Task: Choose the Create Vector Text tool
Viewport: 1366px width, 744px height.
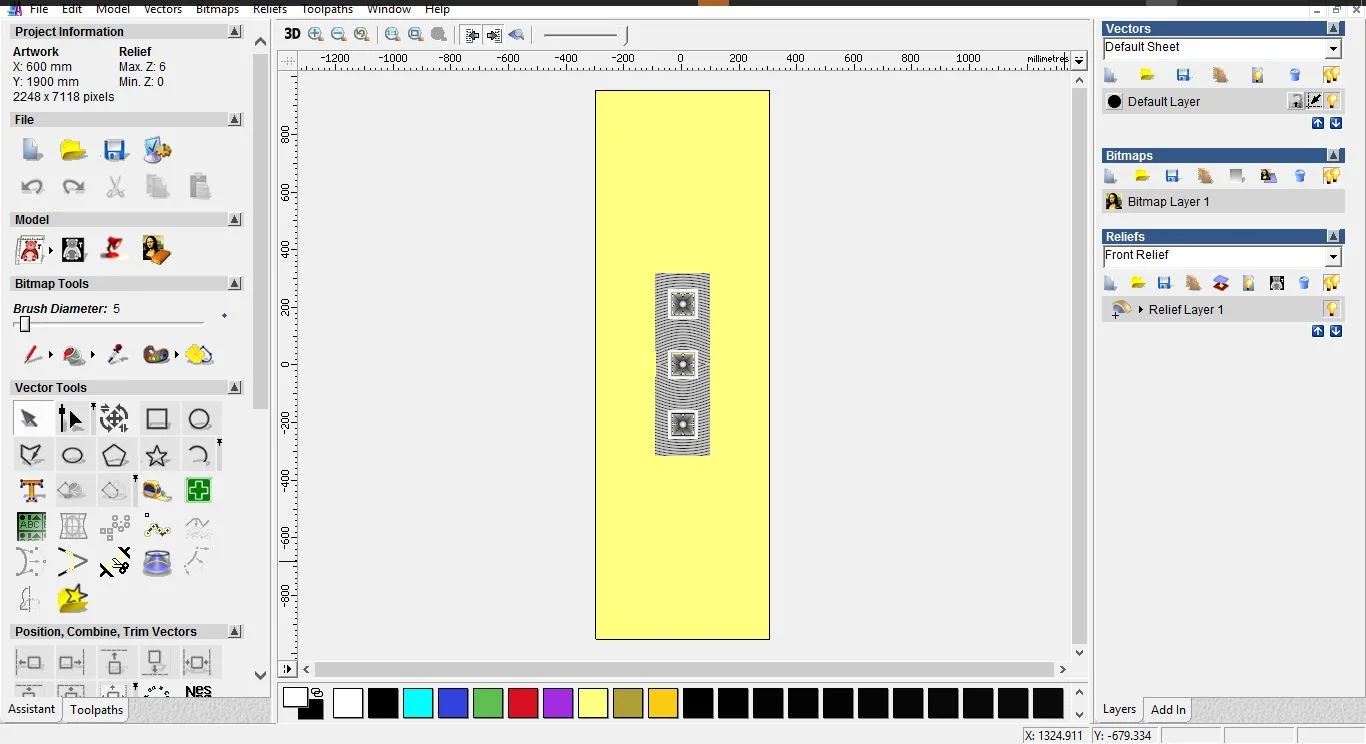Action: (x=31, y=491)
